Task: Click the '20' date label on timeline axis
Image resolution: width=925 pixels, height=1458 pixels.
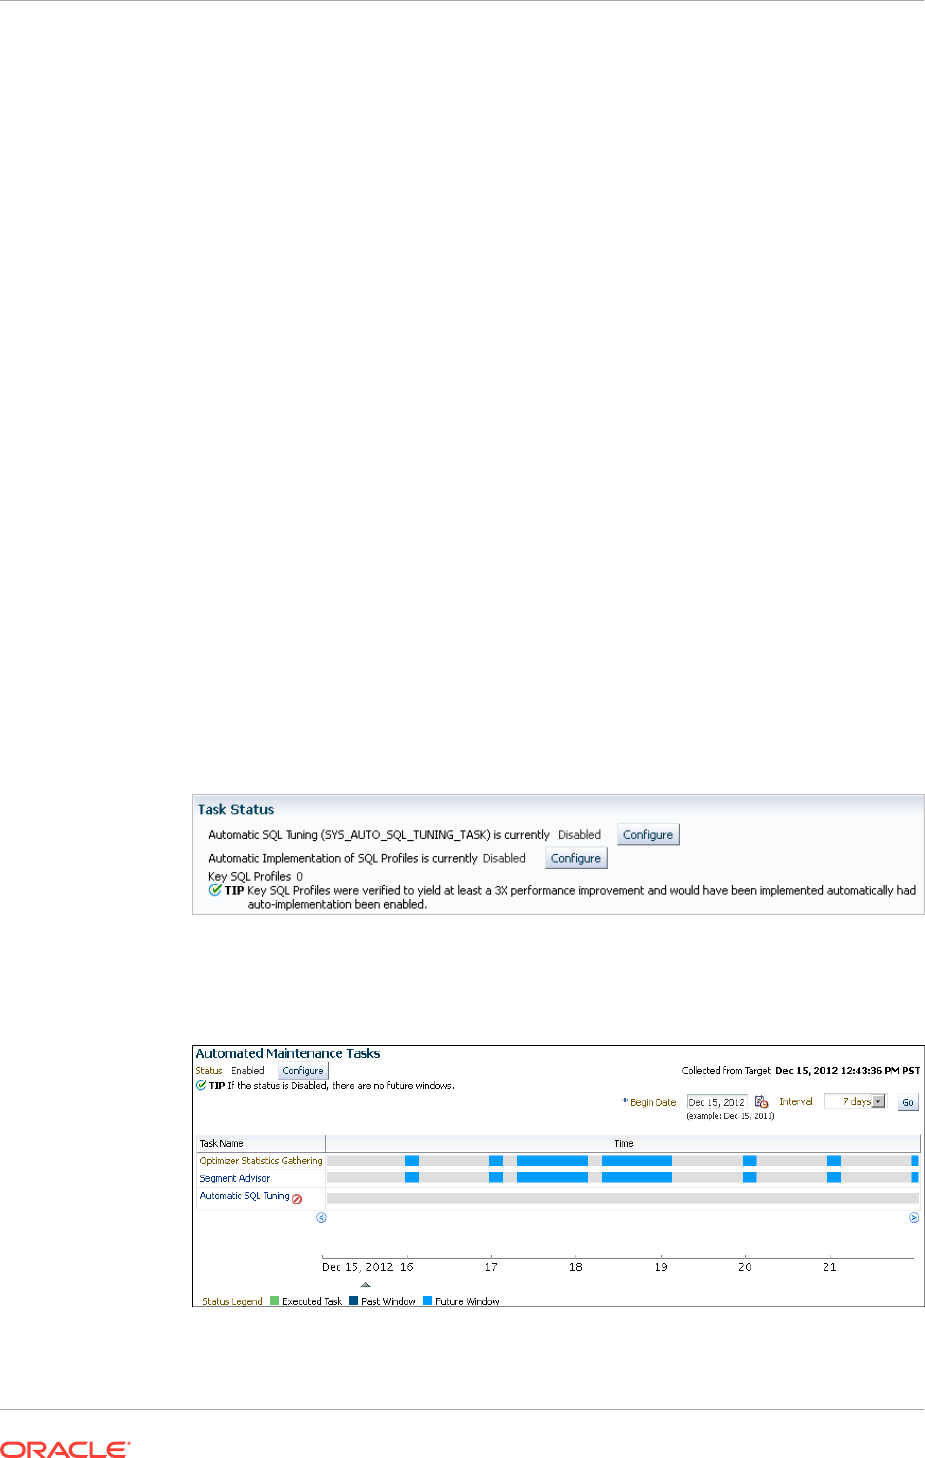Action: click(745, 1267)
